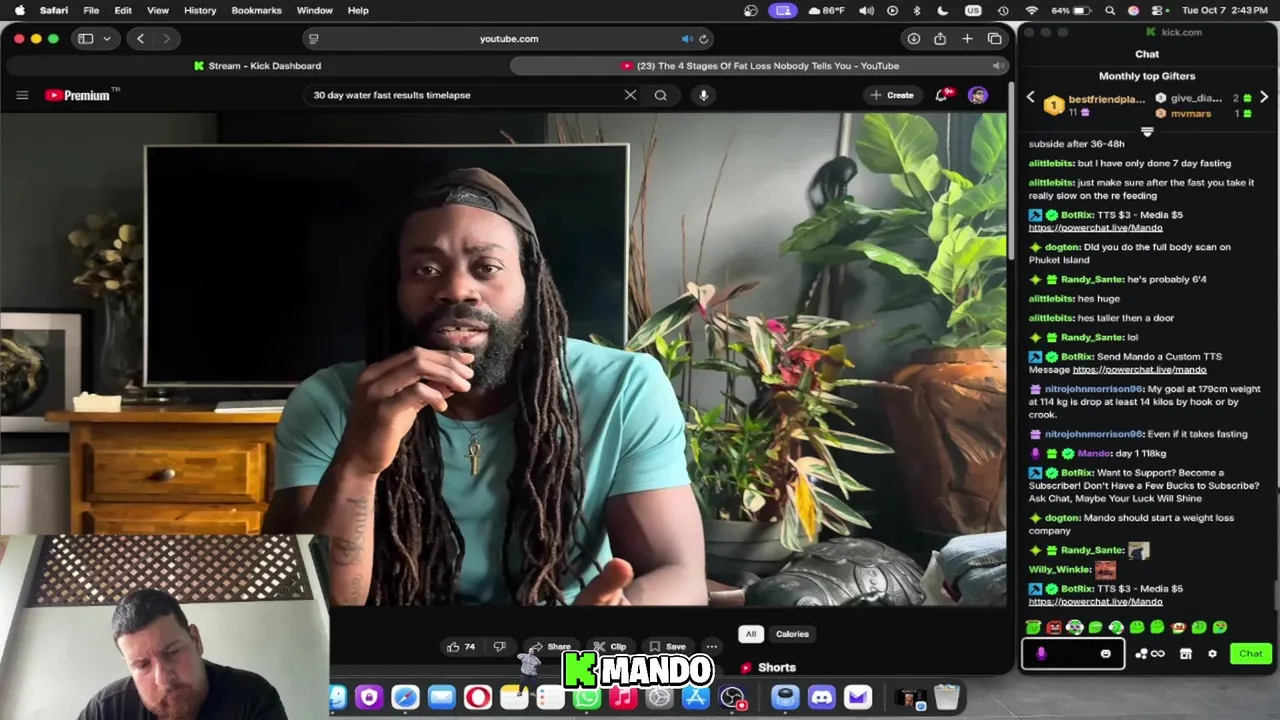
Task: Open more actions ellipsis under video
Action: (x=711, y=647)
